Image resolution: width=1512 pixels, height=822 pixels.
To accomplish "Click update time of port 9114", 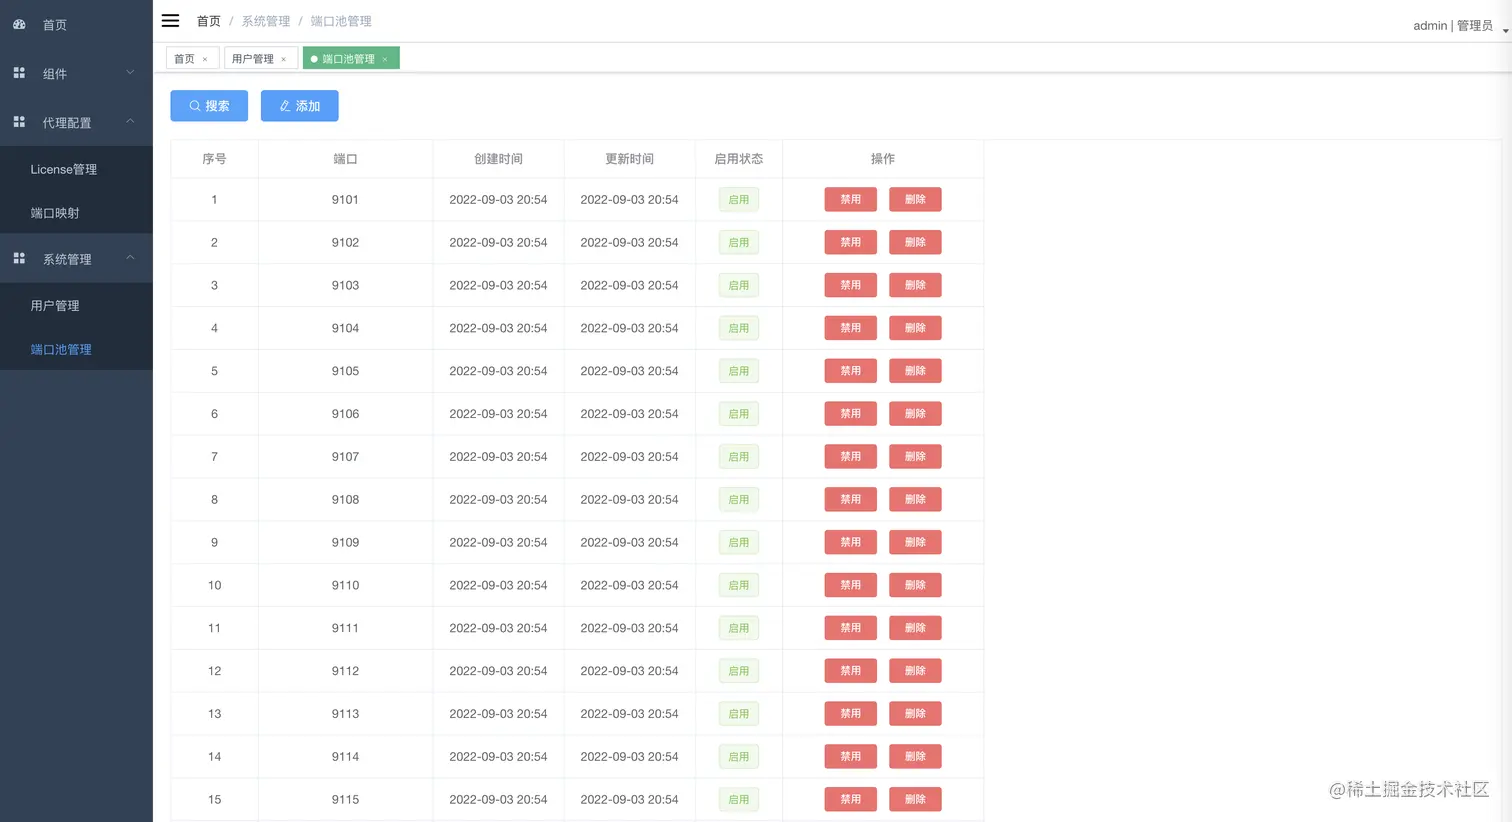I will pyautogui.click(x=629, y=756).
